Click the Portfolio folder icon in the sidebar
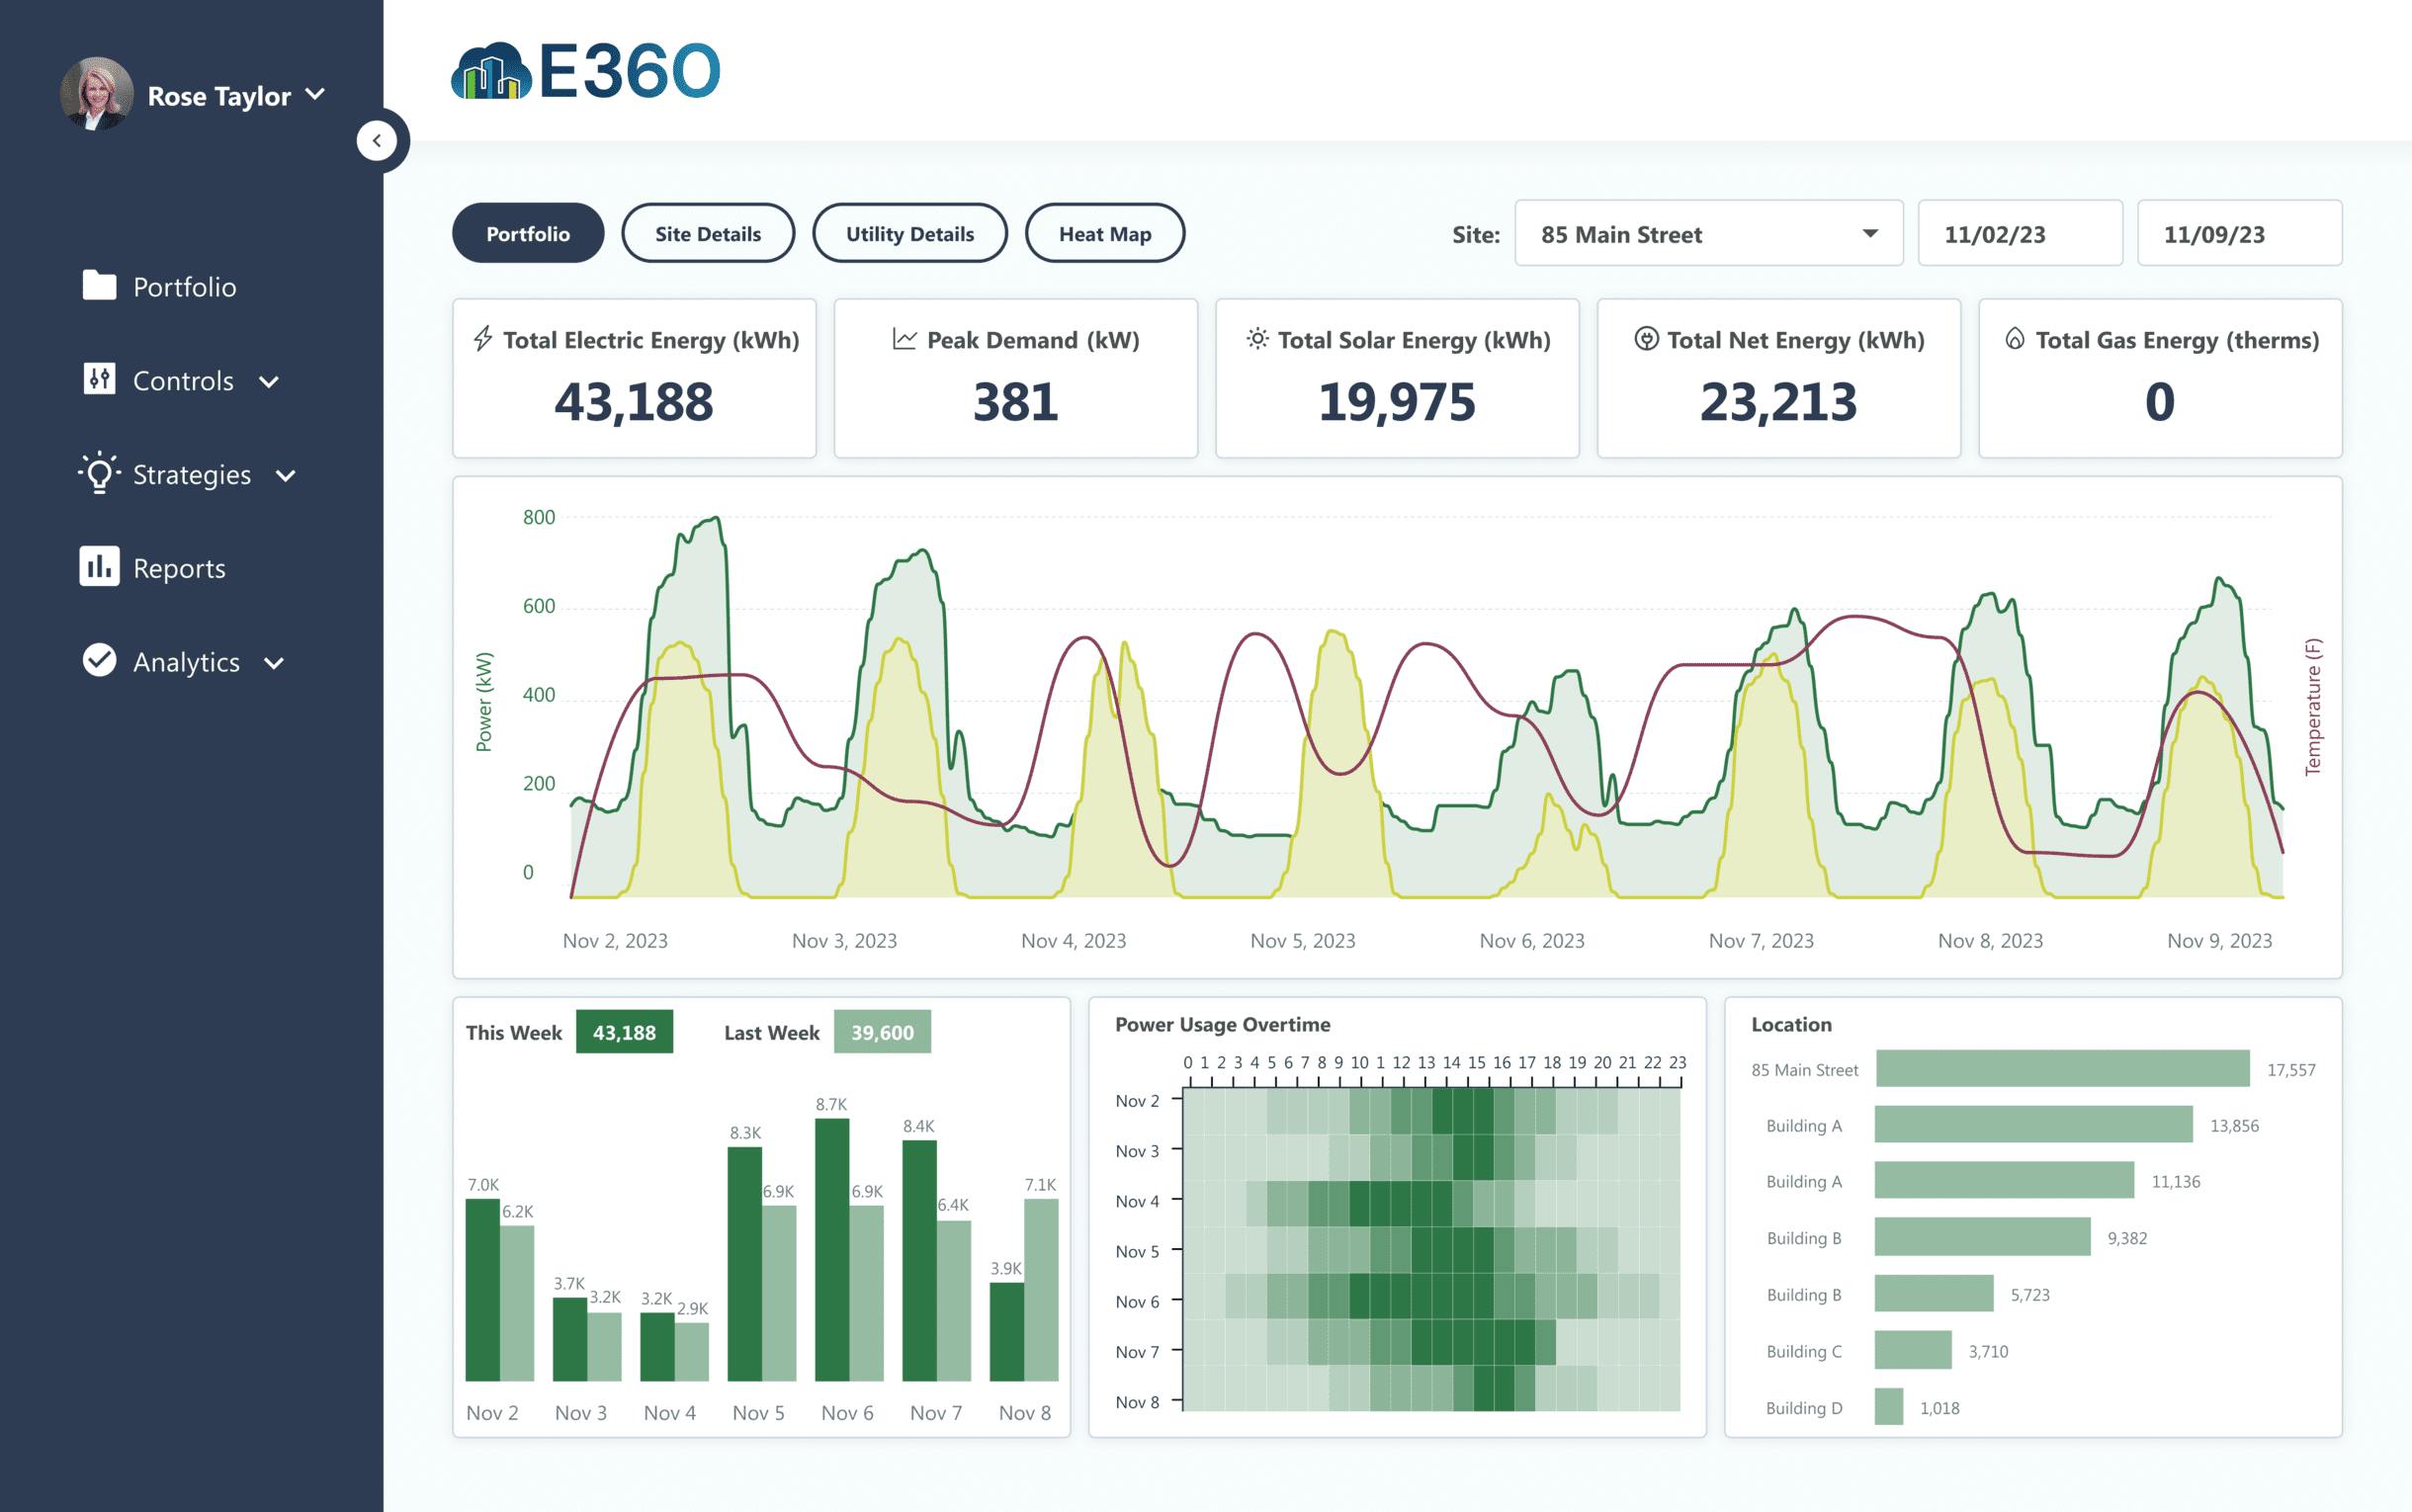 point(101,287)
